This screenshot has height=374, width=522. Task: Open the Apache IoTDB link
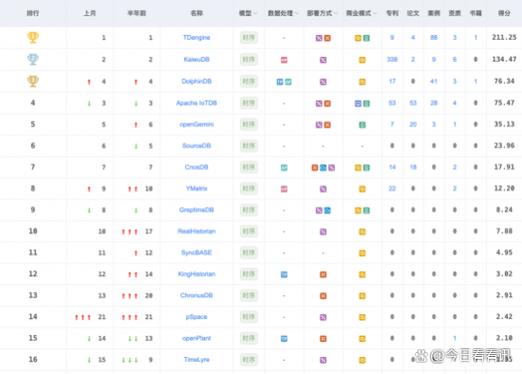(x=197, y=103)
